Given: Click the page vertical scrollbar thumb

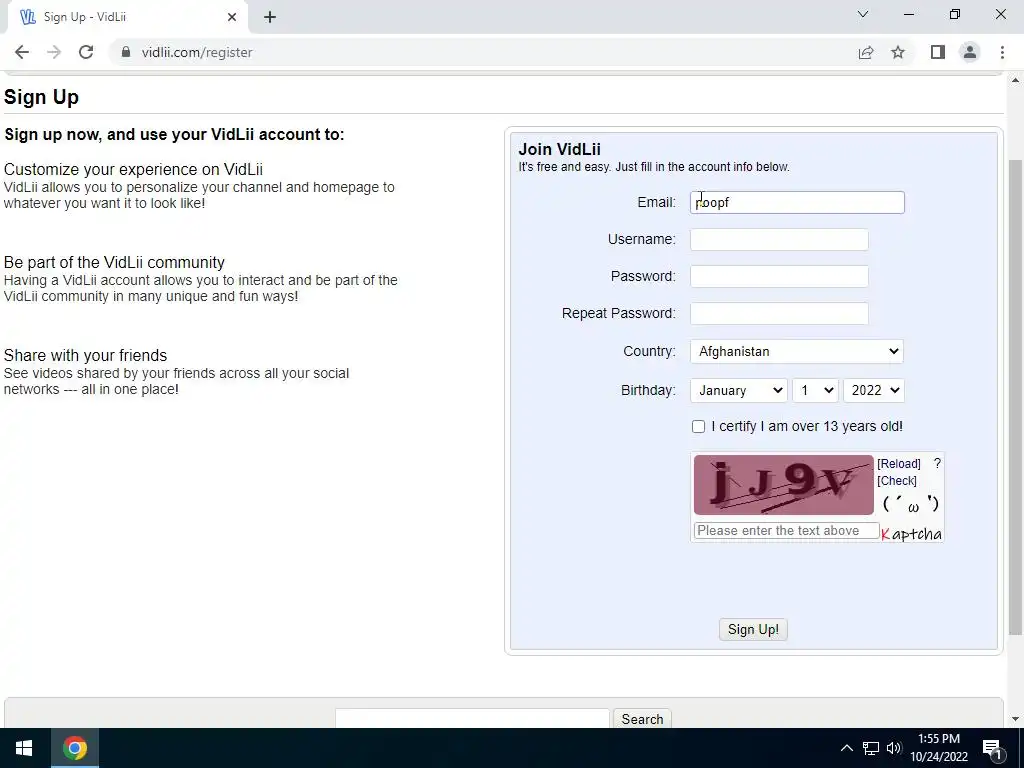Looking at the screenshot, I should tap(1015, 397).
